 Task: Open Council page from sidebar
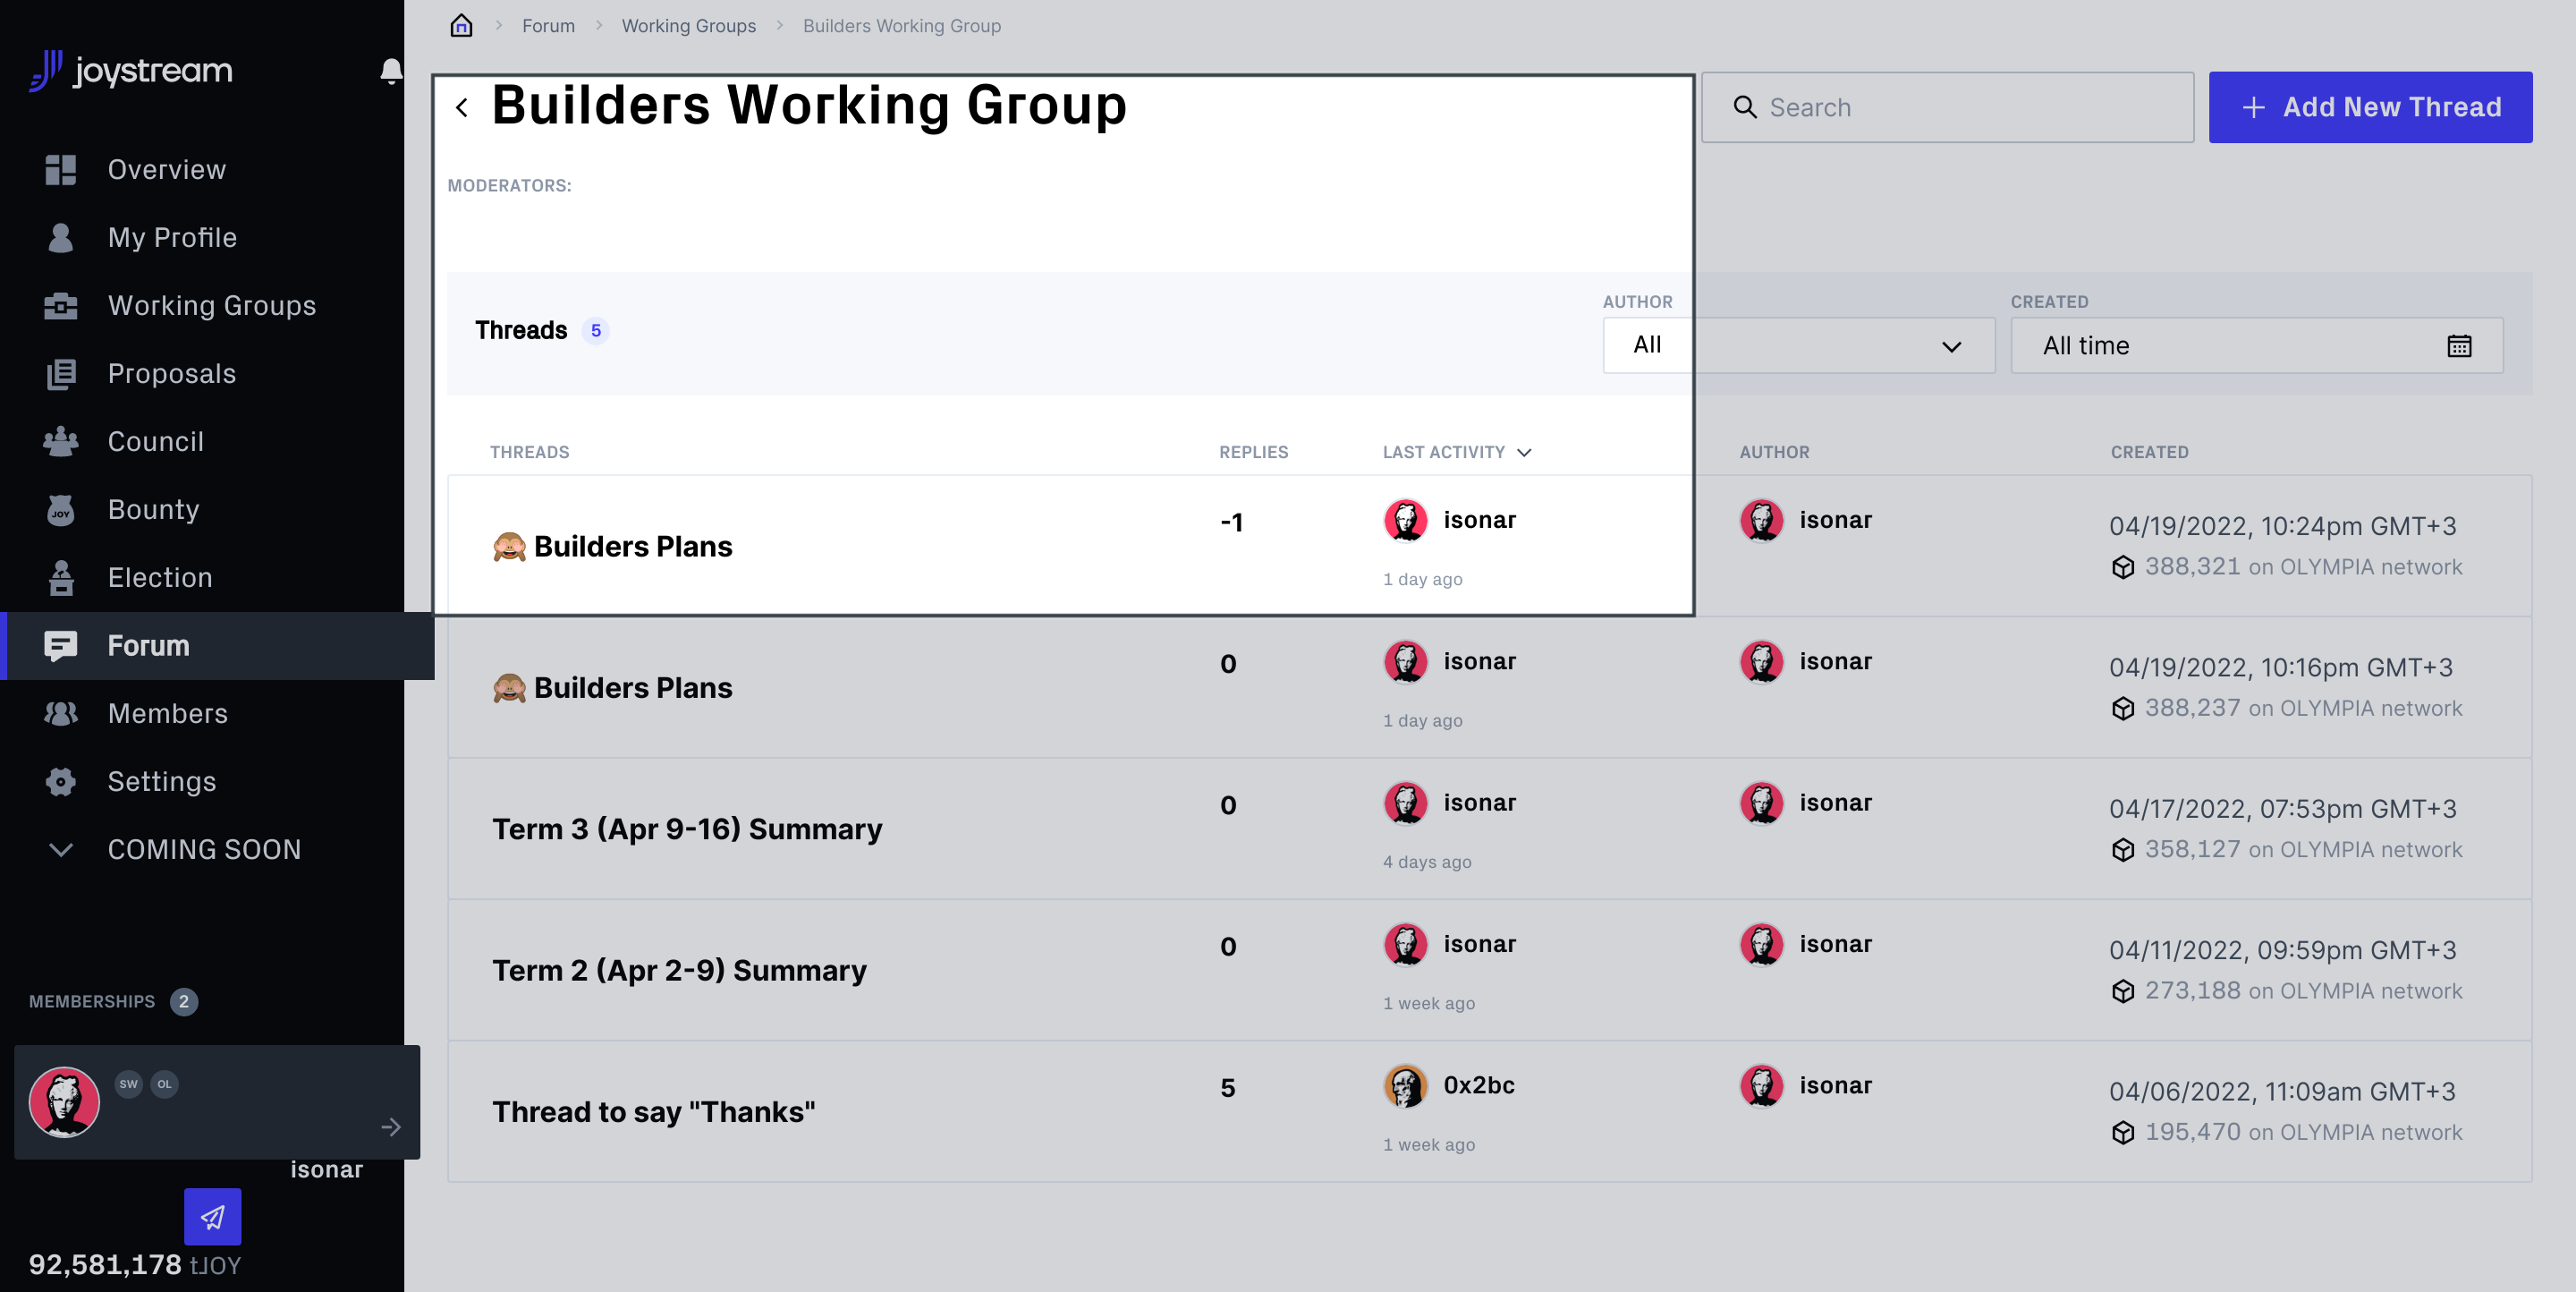(x=155, y=442)
